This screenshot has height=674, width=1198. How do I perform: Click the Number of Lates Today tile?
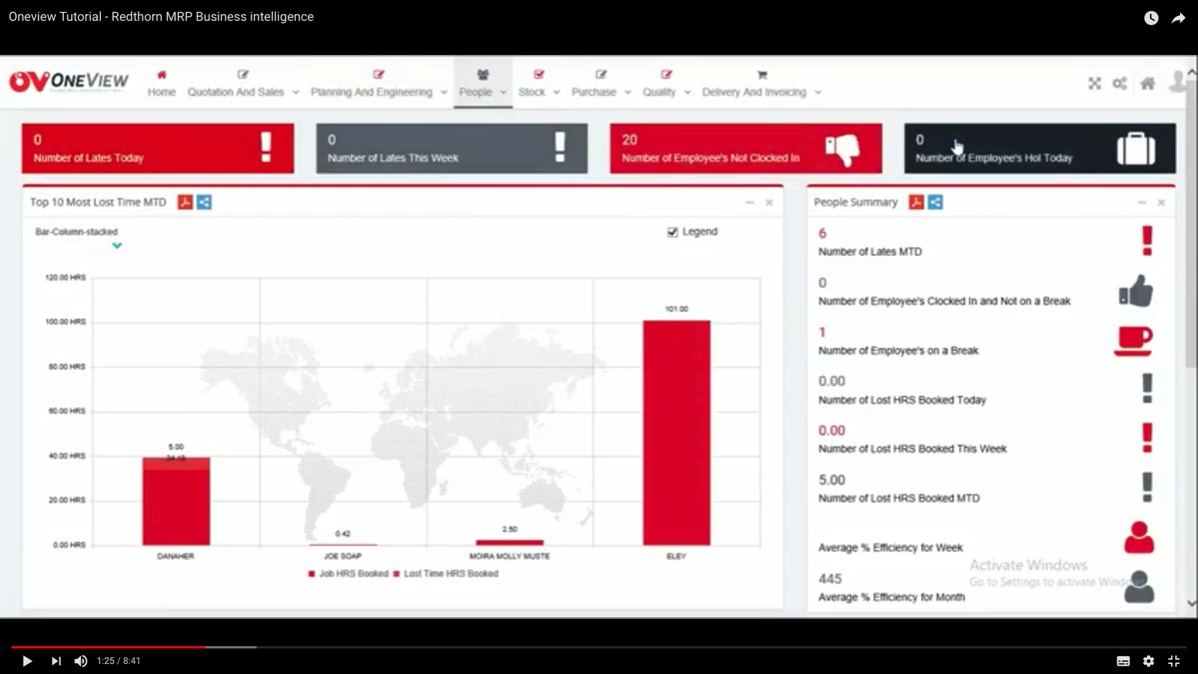coord(158,149)
